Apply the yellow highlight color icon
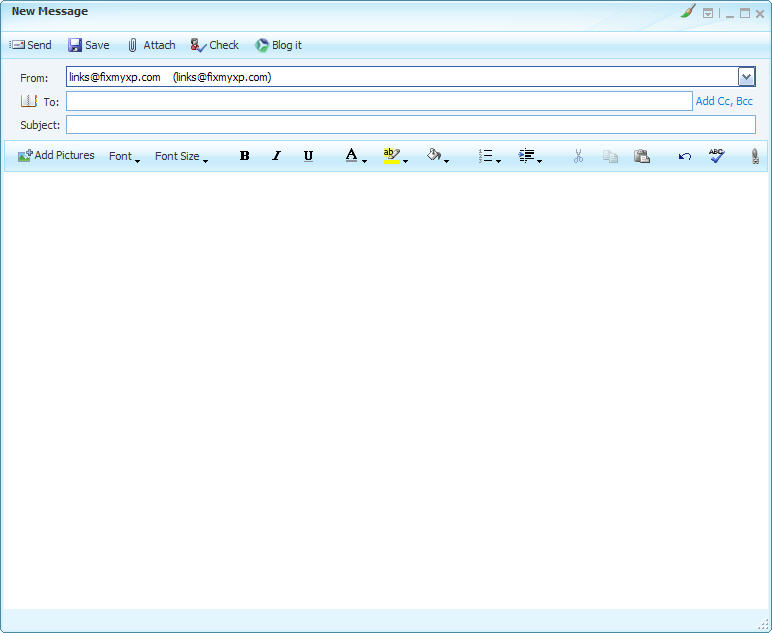The image size is (772, 633). pyautogui.click(x=391, y=156)
